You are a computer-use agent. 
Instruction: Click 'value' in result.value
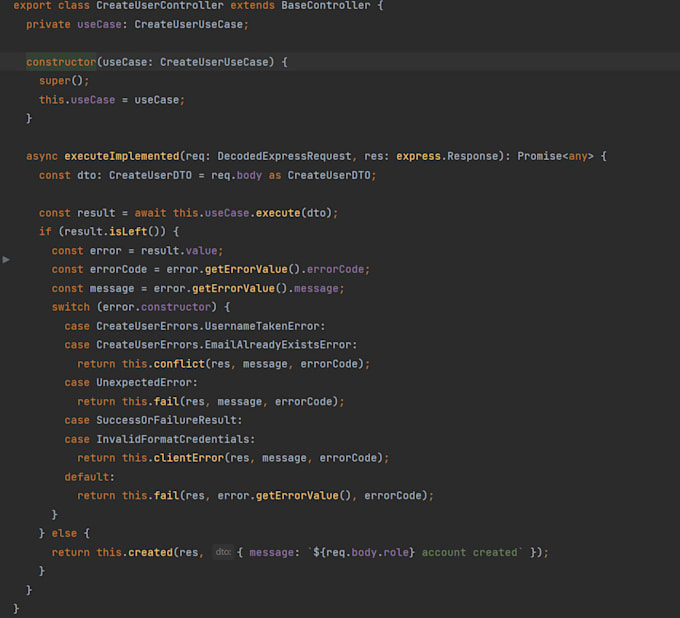point(201,251)
